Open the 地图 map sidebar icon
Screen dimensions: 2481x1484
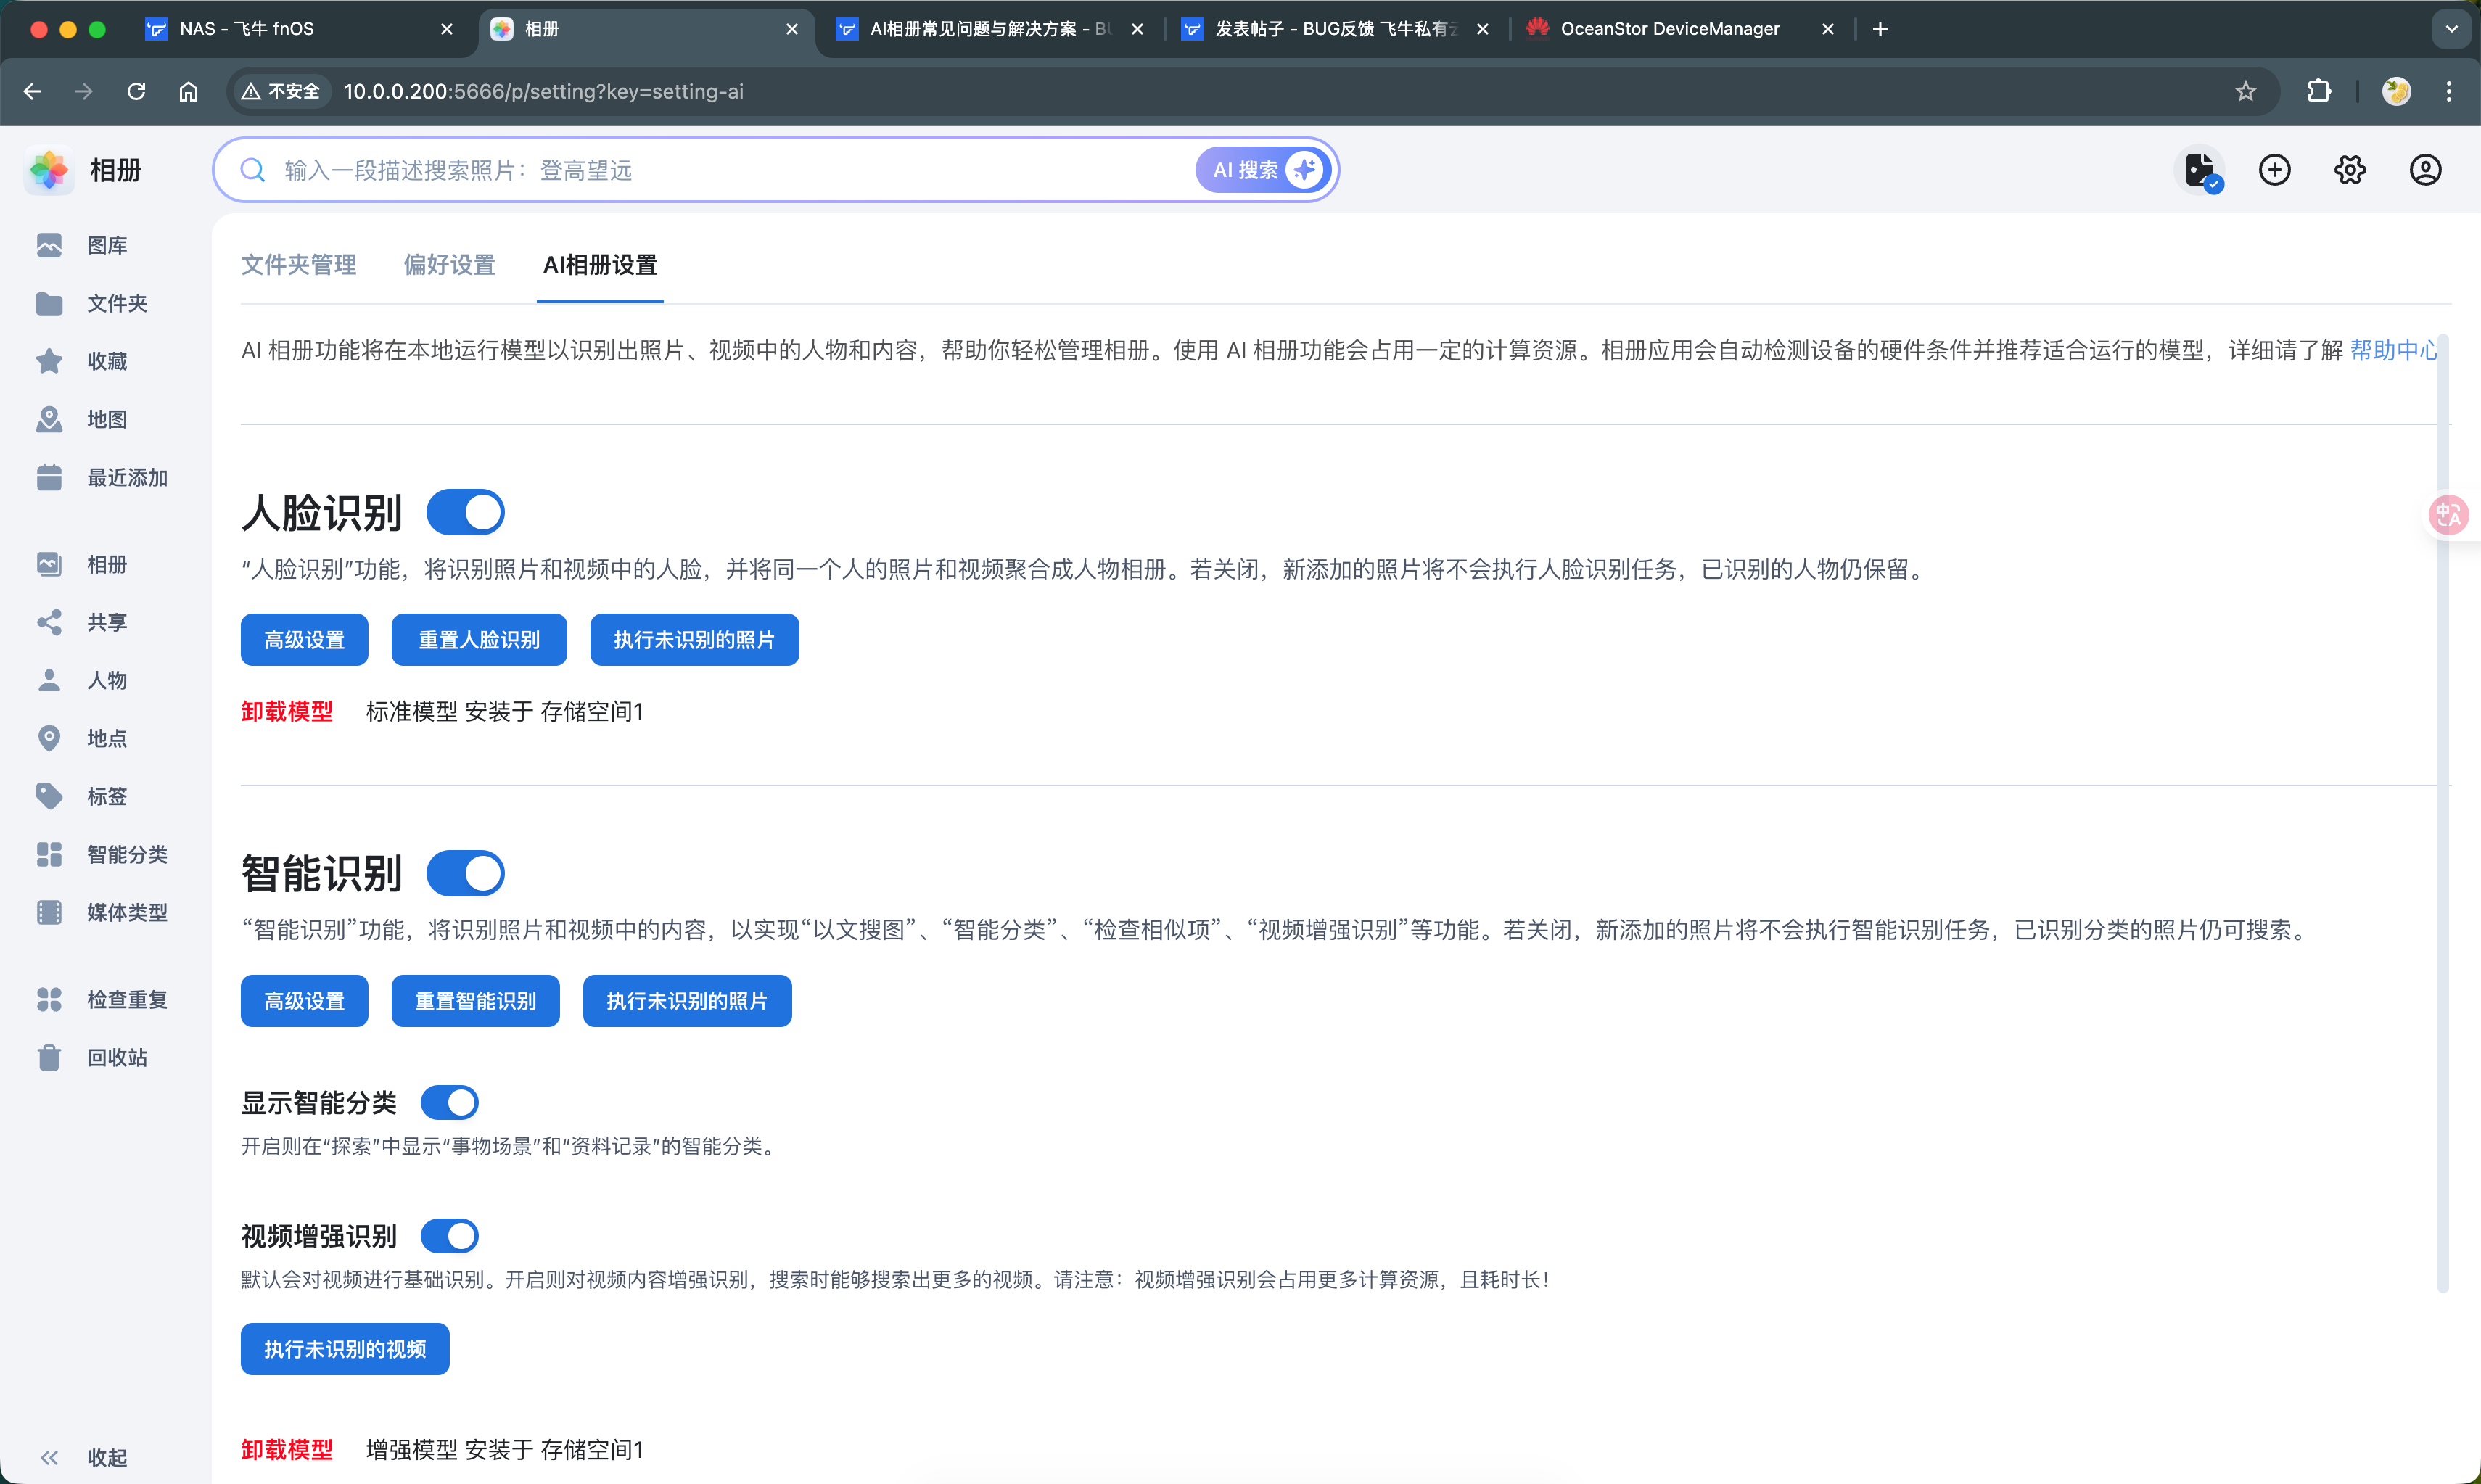coord(49,419)
